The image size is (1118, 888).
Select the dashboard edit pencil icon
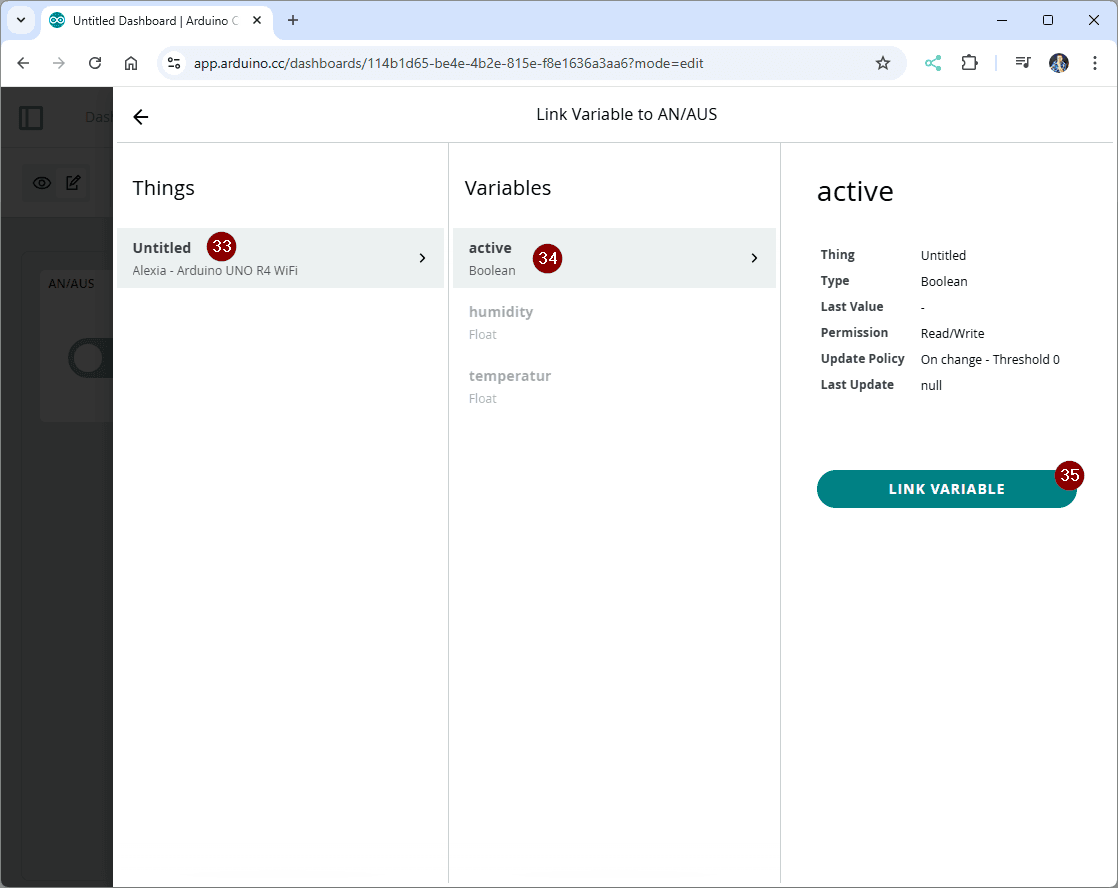[x=73, y=183]
